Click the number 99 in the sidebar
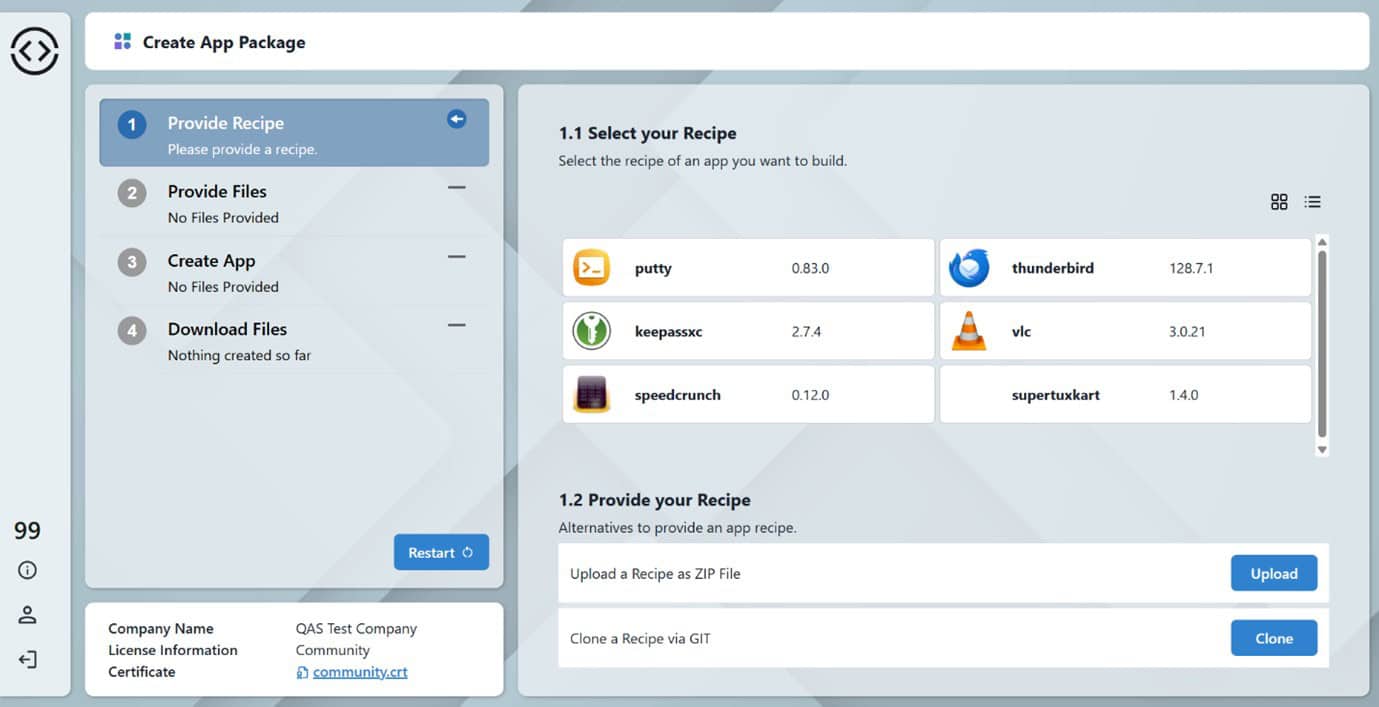Image resolution: width=1379 pixels, height=707 pixels. click(28, 531)
